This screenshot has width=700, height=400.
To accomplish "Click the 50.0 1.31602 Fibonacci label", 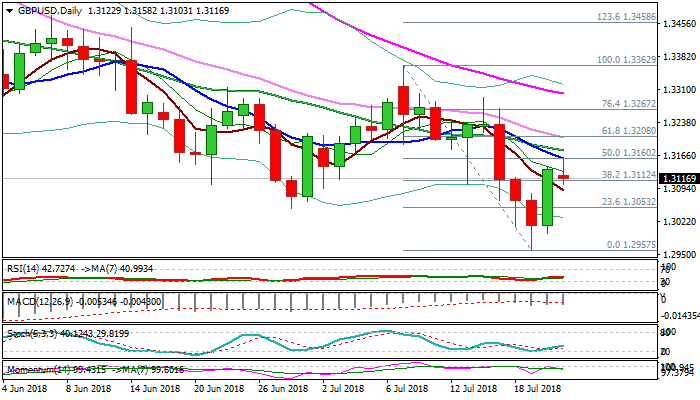I will click(x=629, y=153).
